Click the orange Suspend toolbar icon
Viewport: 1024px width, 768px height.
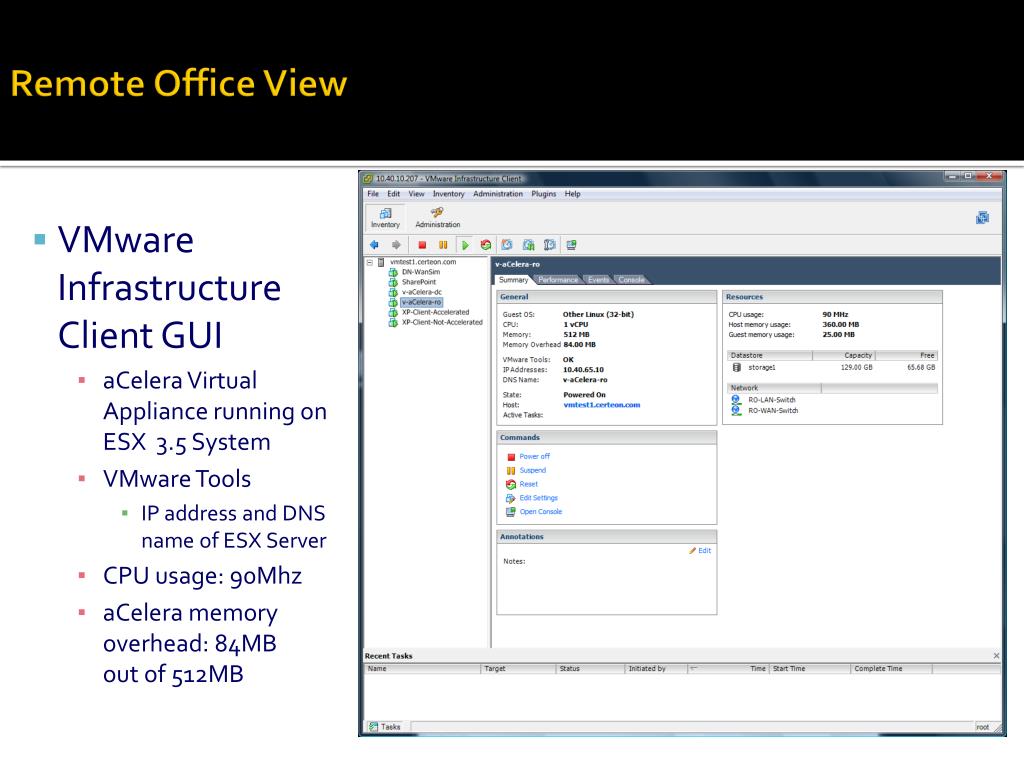[443, 245]
